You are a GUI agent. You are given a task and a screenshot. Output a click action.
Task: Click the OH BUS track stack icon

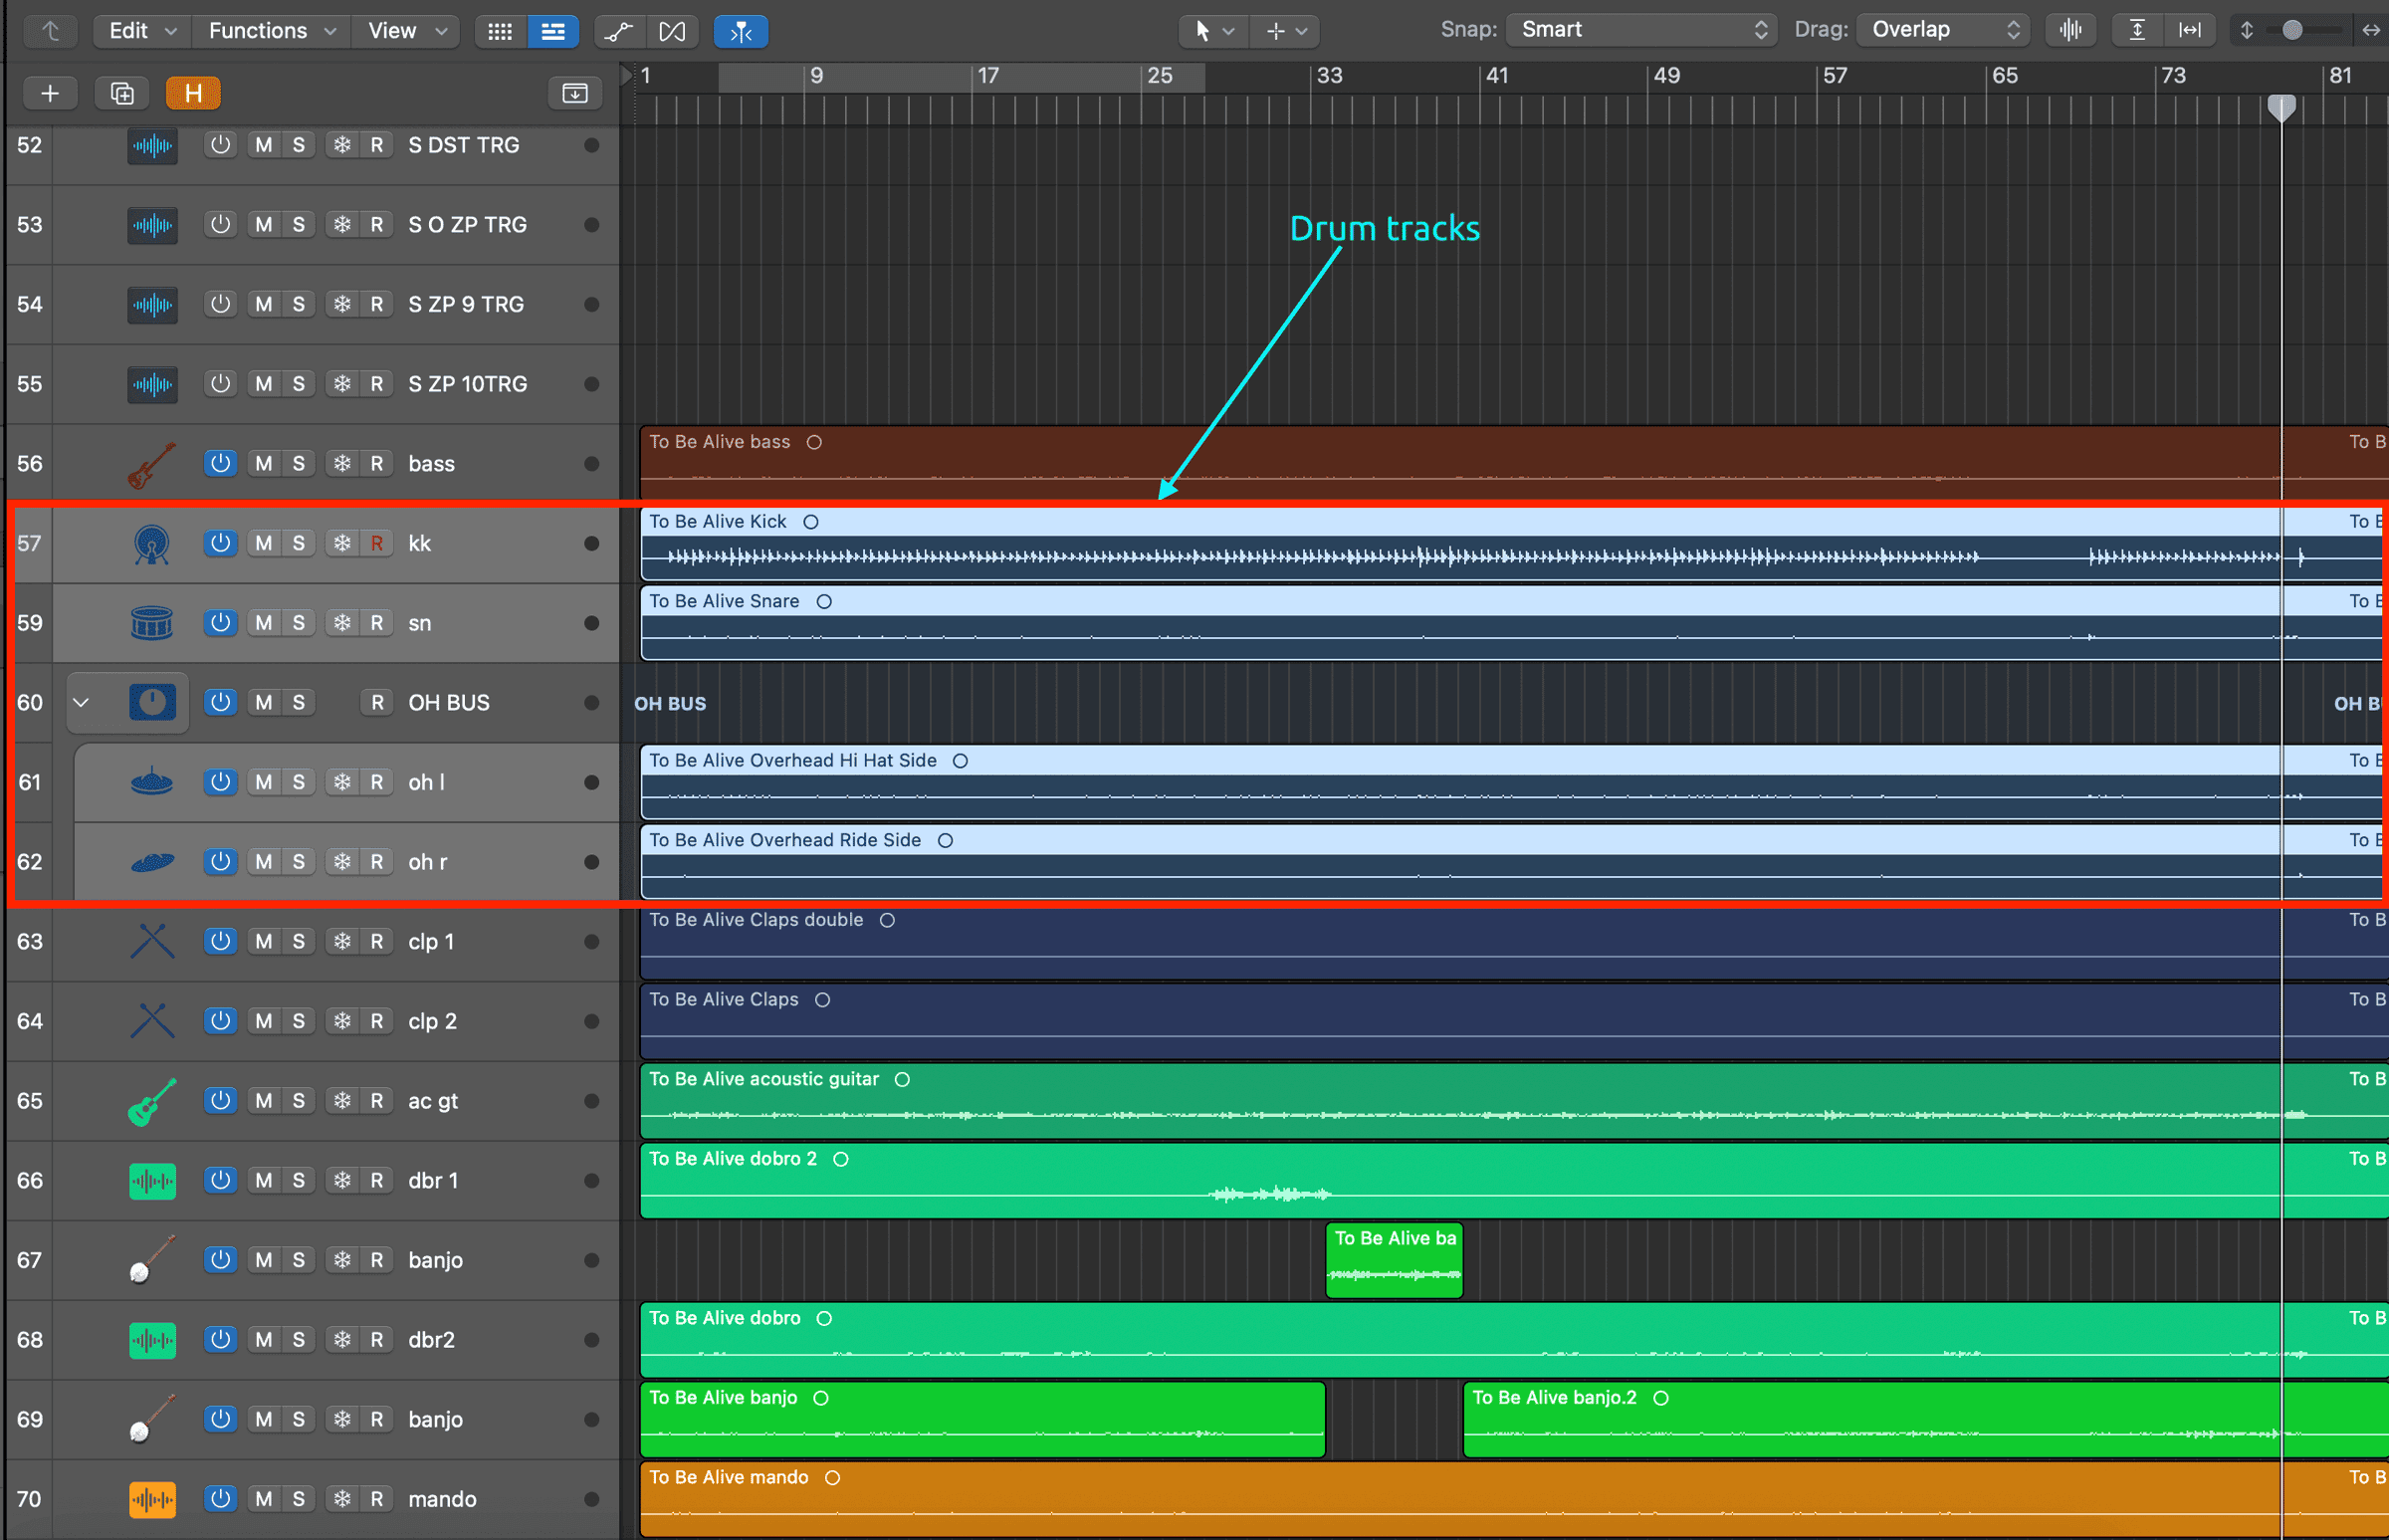click(x=152, y=702)
